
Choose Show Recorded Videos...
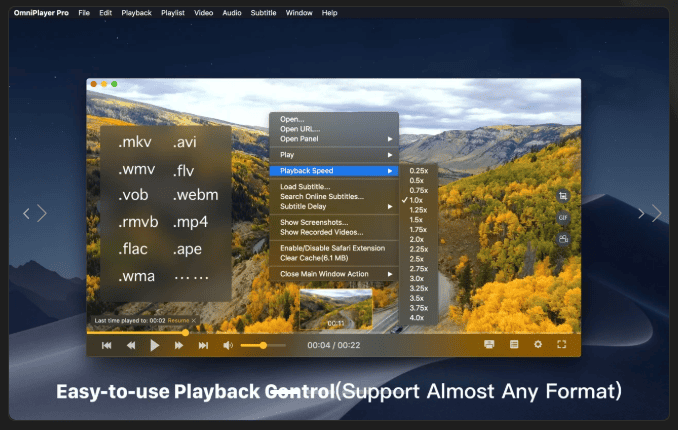tap(333, 232)
